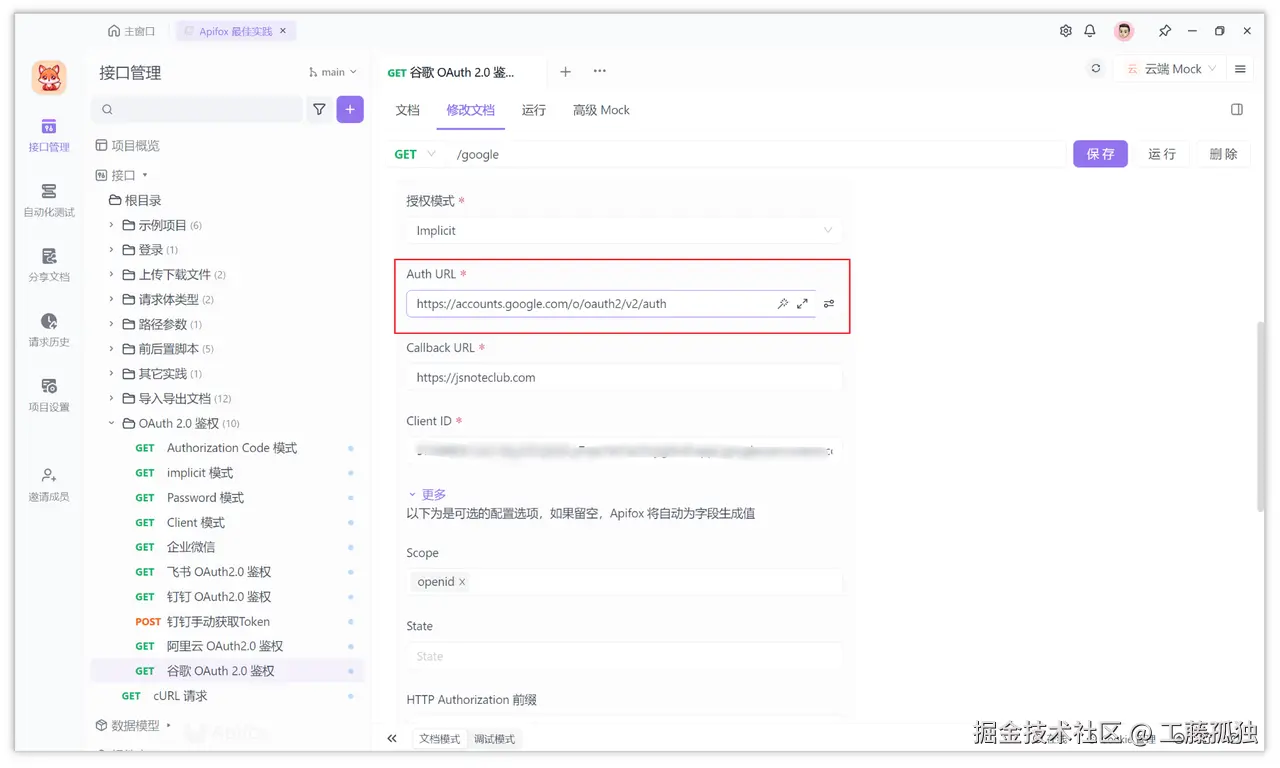The width and height of the screenshot is (1280, 768).
Task: Open the refresh icon near 云端 Mock
Action: point(1095,70)
